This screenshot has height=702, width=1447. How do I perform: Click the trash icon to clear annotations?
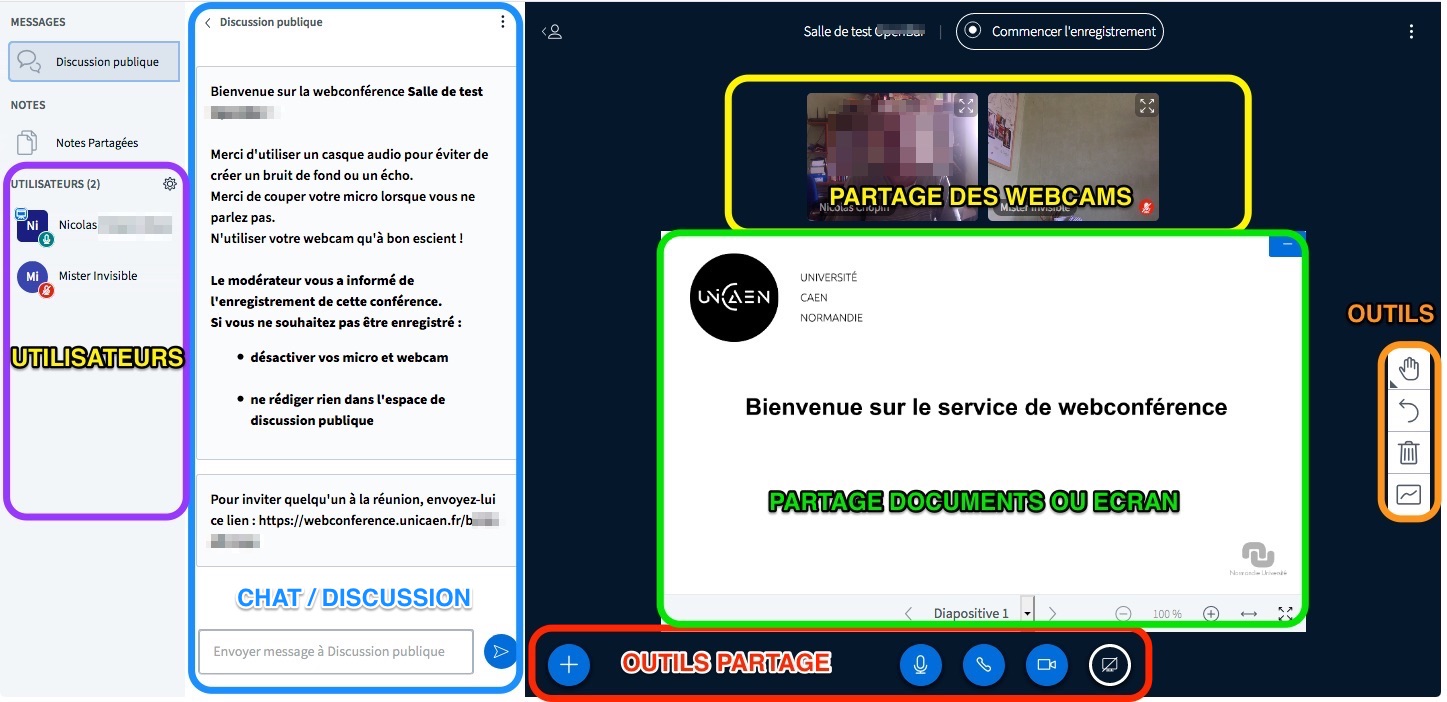(x=1408, y=453)
